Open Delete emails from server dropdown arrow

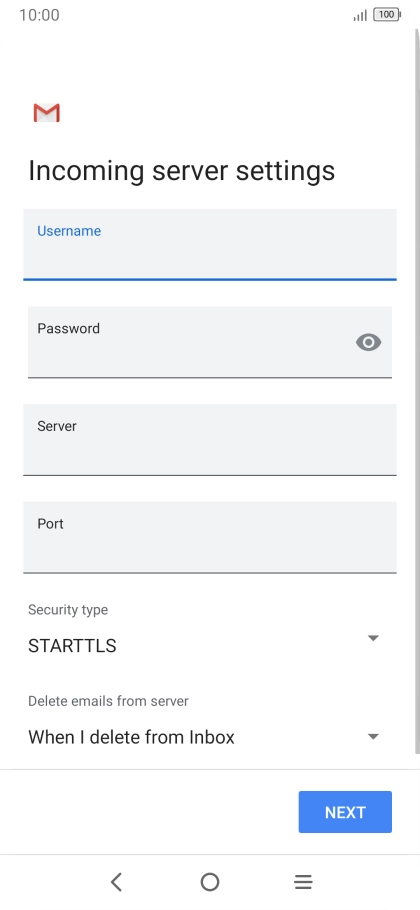(373, 736)
